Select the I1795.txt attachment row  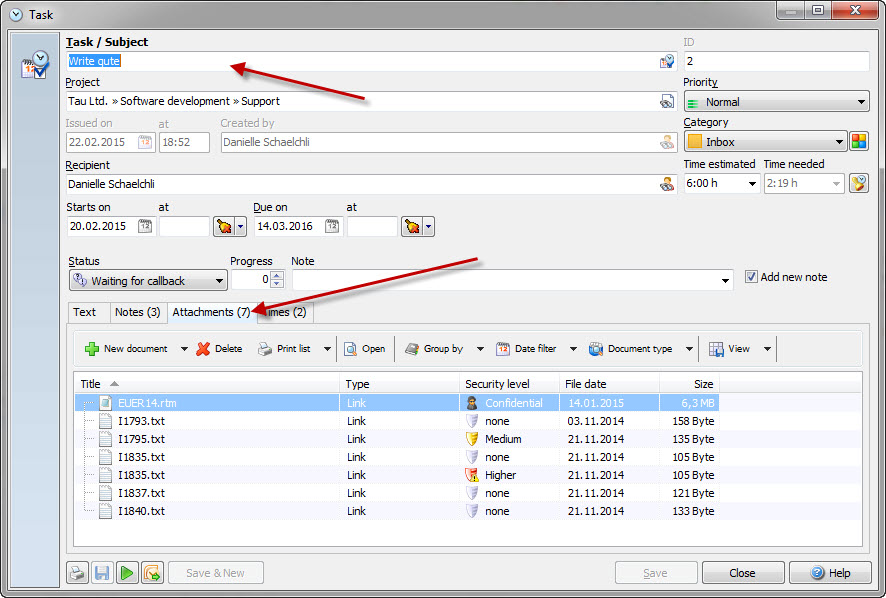[141, 439]
